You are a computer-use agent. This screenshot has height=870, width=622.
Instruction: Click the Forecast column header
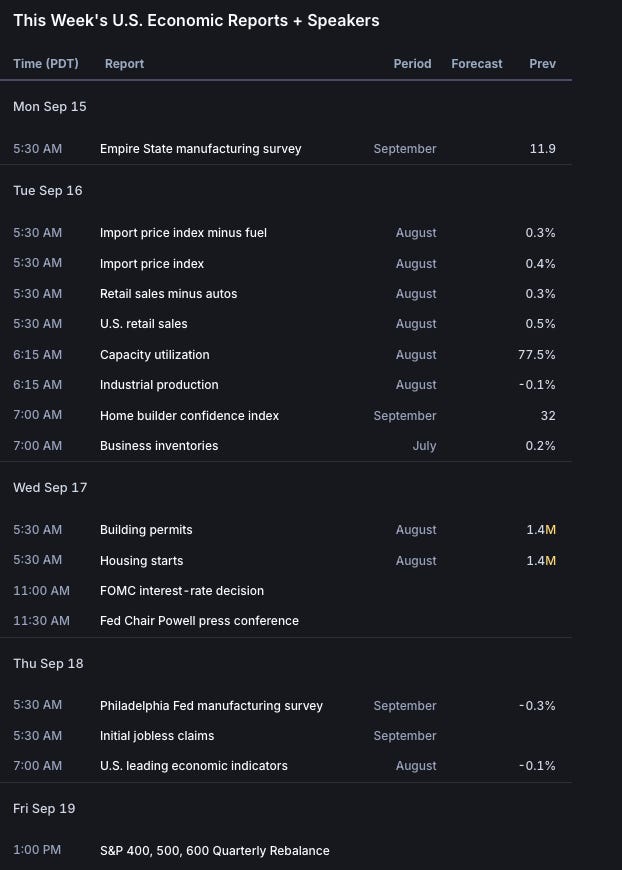coord(477,64)
